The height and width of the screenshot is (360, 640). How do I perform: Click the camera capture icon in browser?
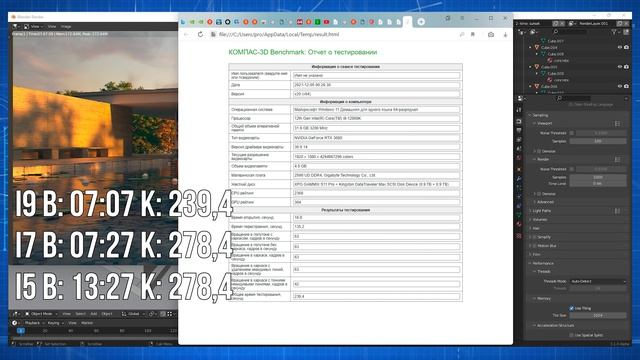coord(491,35)
